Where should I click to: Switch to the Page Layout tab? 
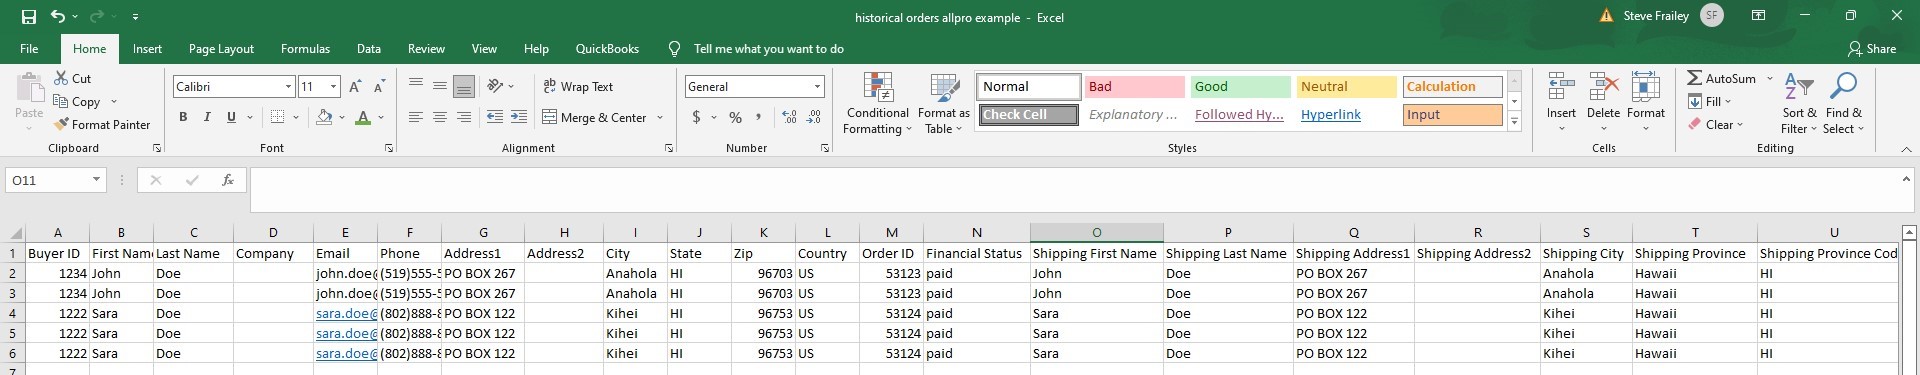pos(221,48)
